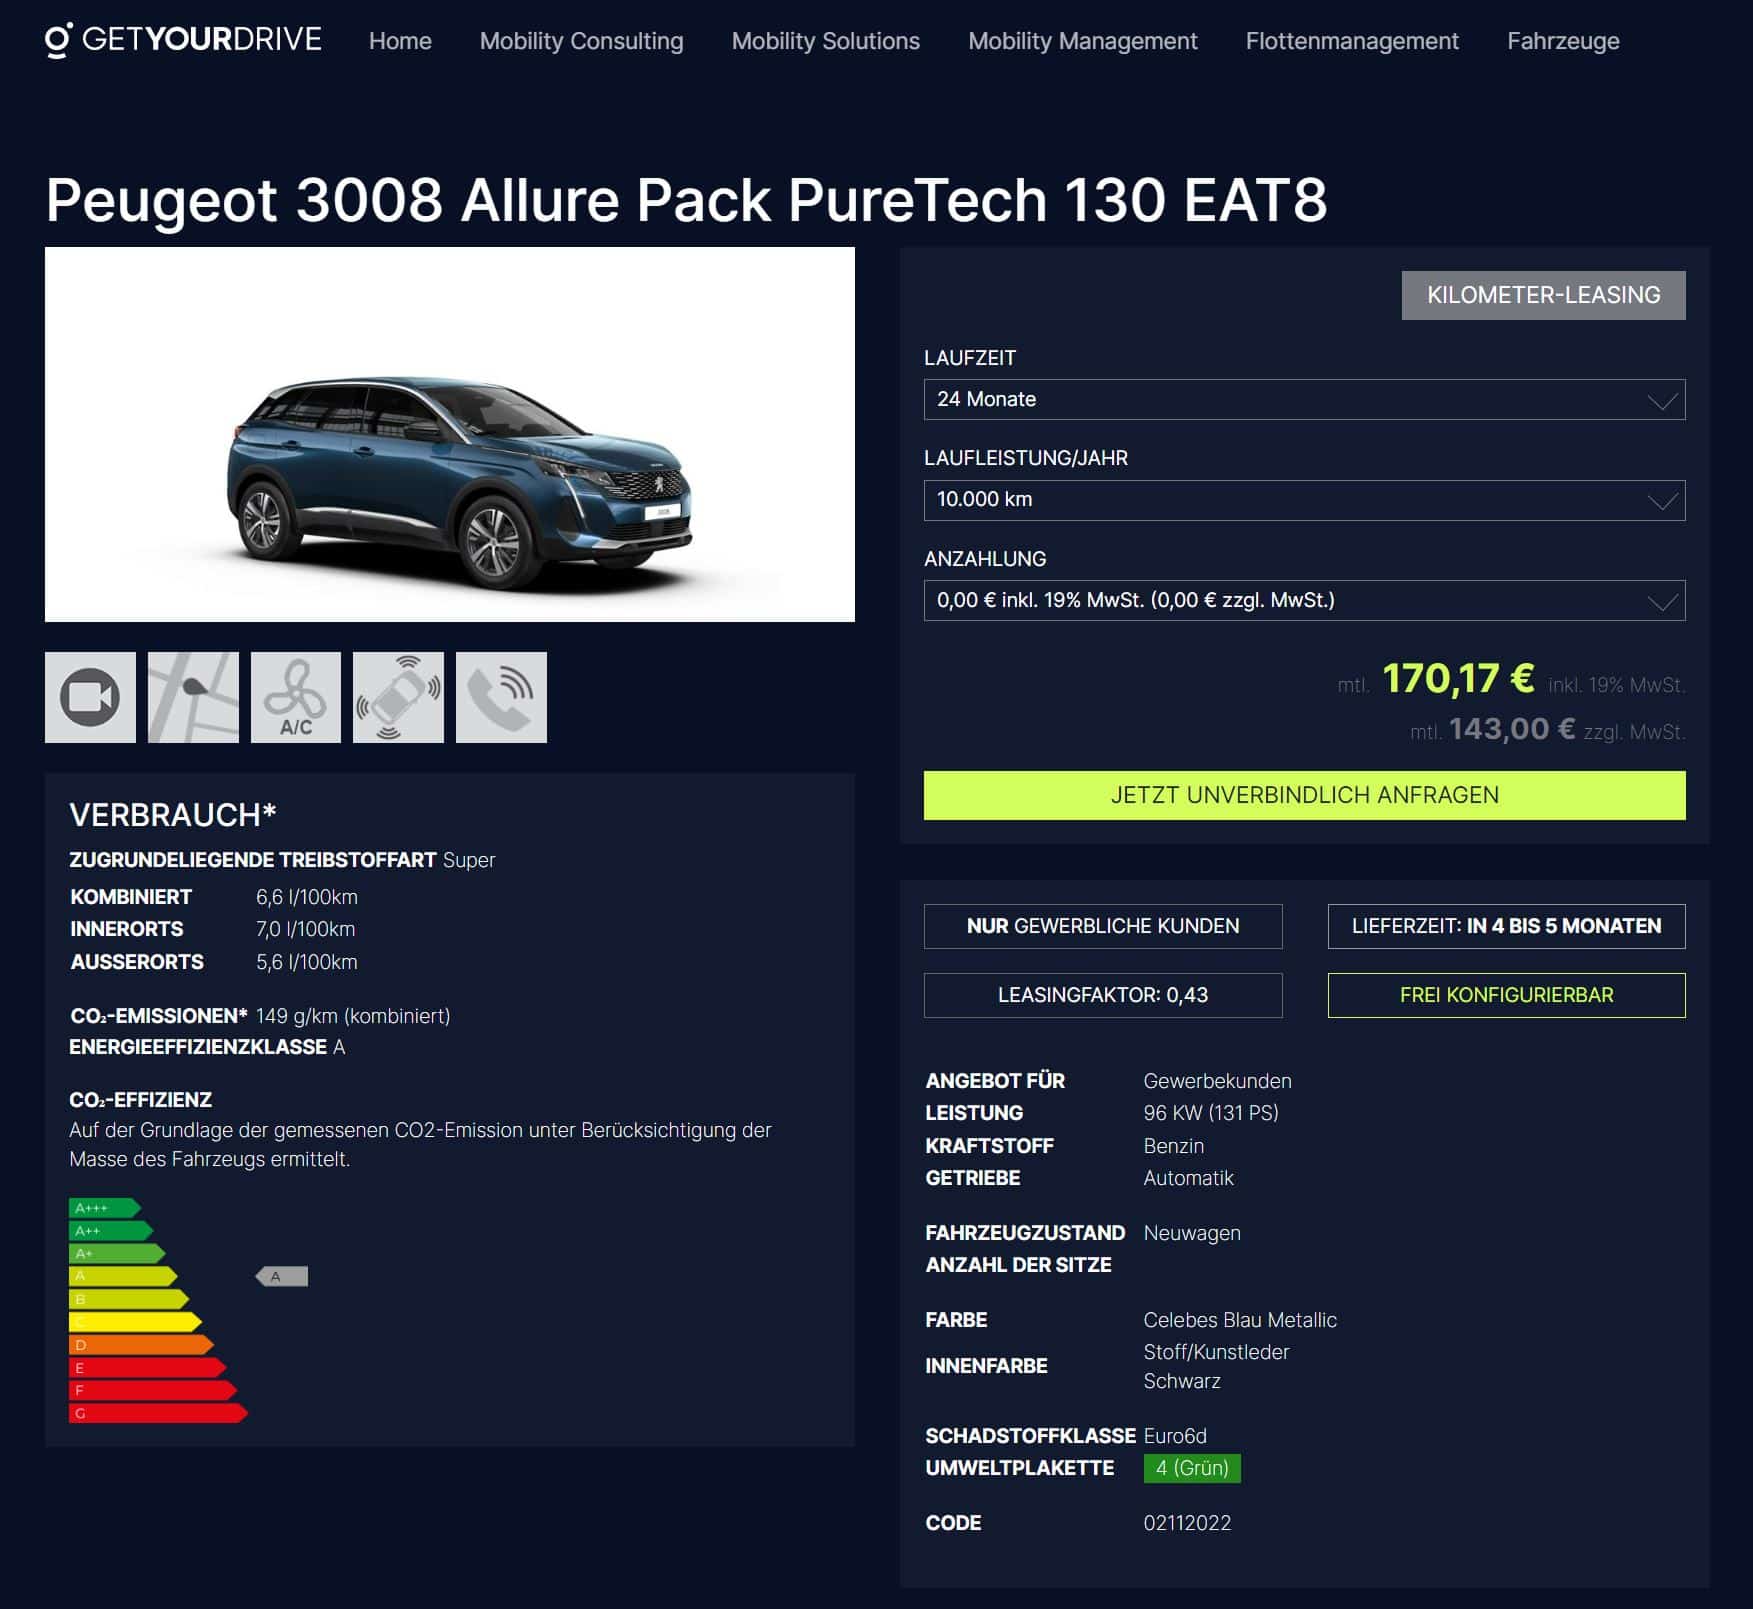Click the Euro6d Schadstoffklasse value
Screen dimensions: 1753x1609
coord(1175,1436)
